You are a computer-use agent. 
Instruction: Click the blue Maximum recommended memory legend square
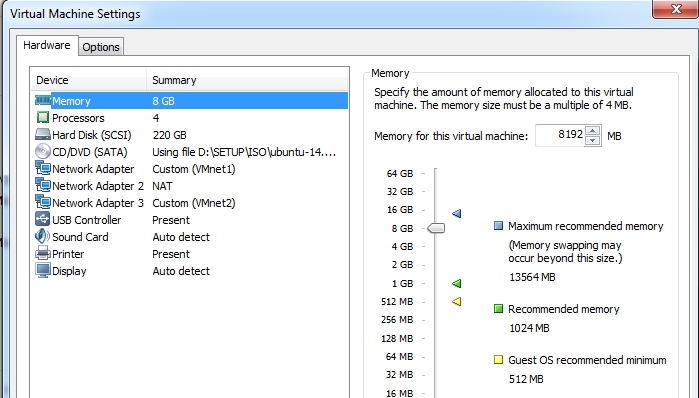point(498,226)
